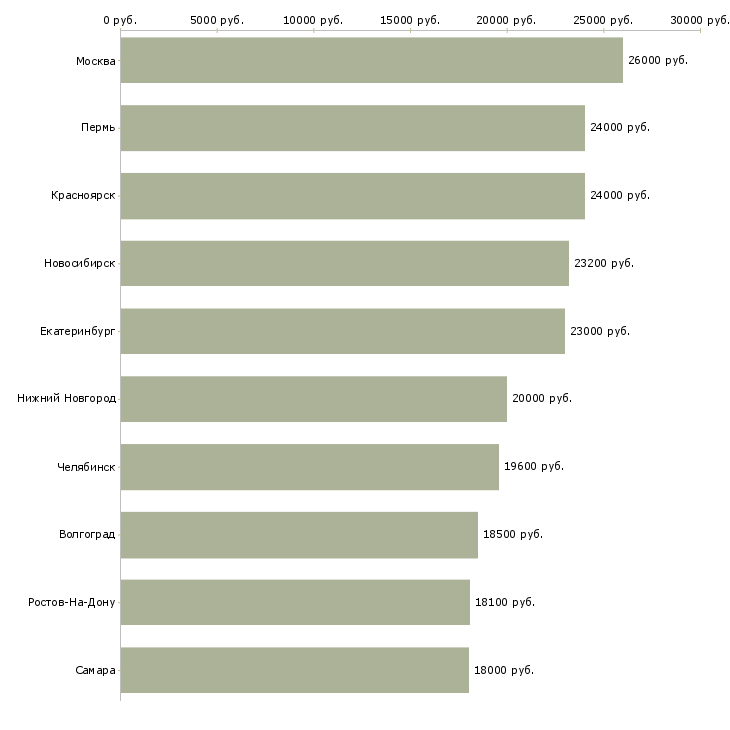Viewport: 730px width, 730px height.
Task: Click the Нижний Новгород axis label
Action: tap(66, 399)
